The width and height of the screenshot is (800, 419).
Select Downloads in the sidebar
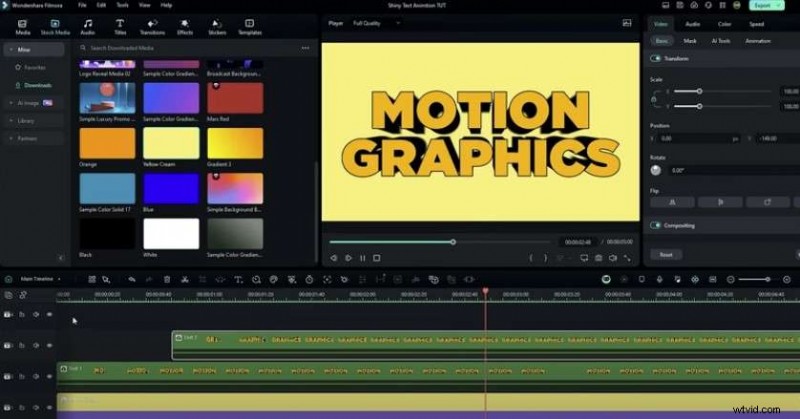(37, 85)
